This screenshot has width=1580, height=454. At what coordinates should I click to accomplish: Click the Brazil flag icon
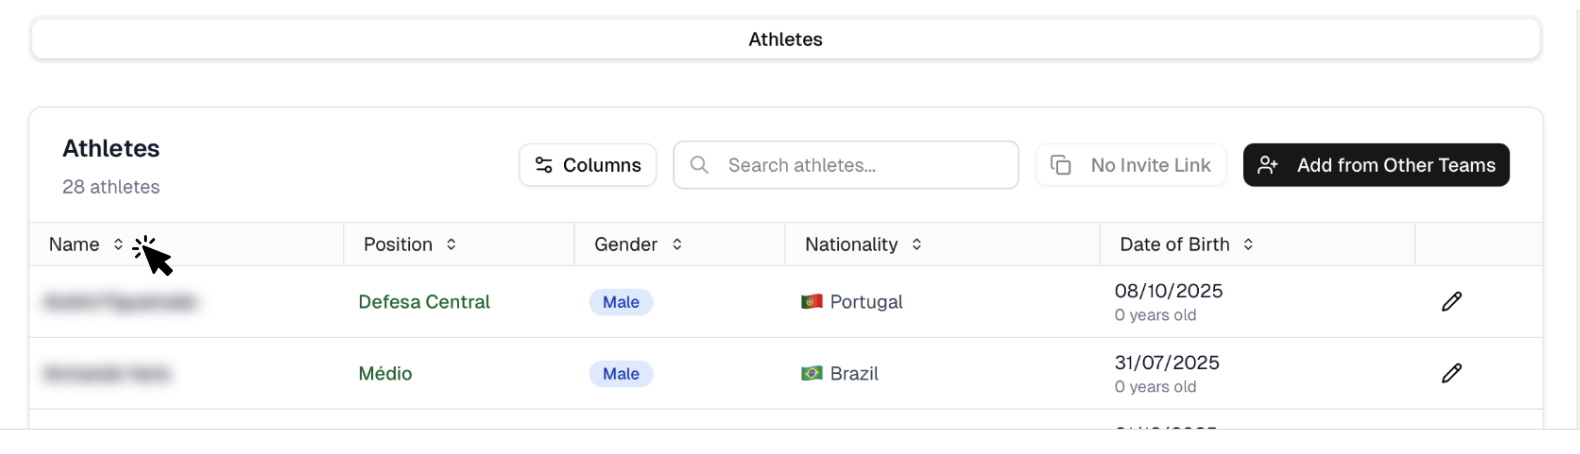pyautogui.click(x=811, y=373)
